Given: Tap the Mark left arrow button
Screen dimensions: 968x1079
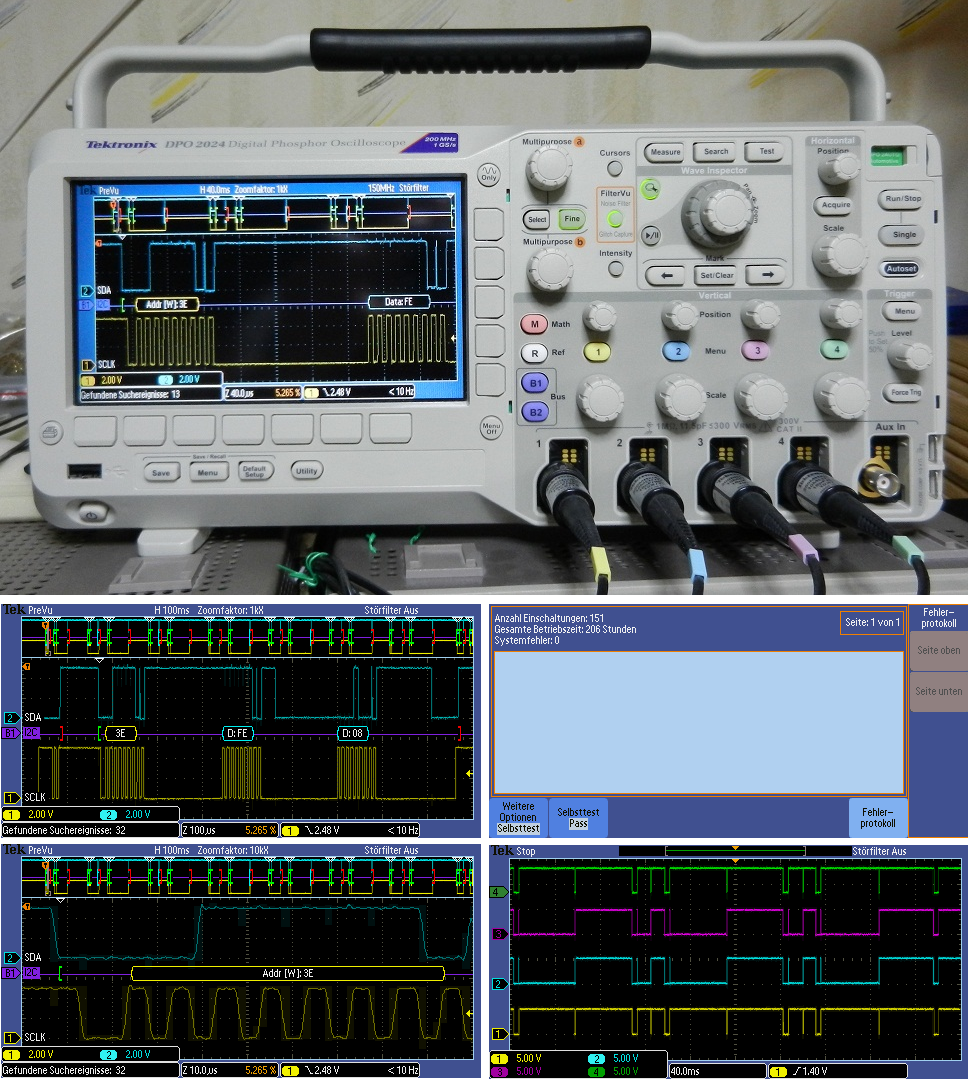Looking at the screenshot, I should [x=665, y=275].
